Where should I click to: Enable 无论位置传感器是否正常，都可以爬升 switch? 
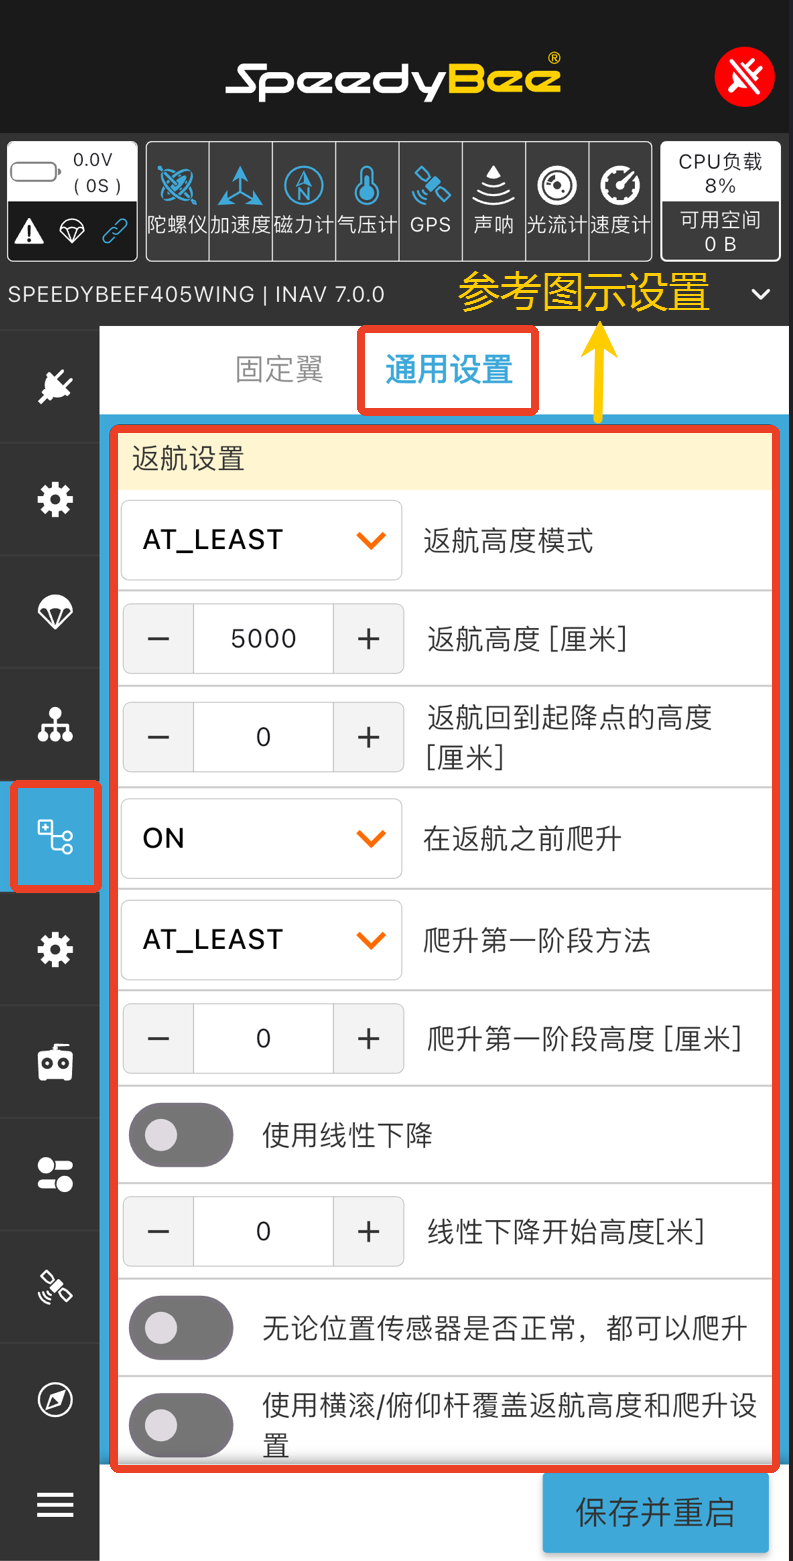[181, 1328]
